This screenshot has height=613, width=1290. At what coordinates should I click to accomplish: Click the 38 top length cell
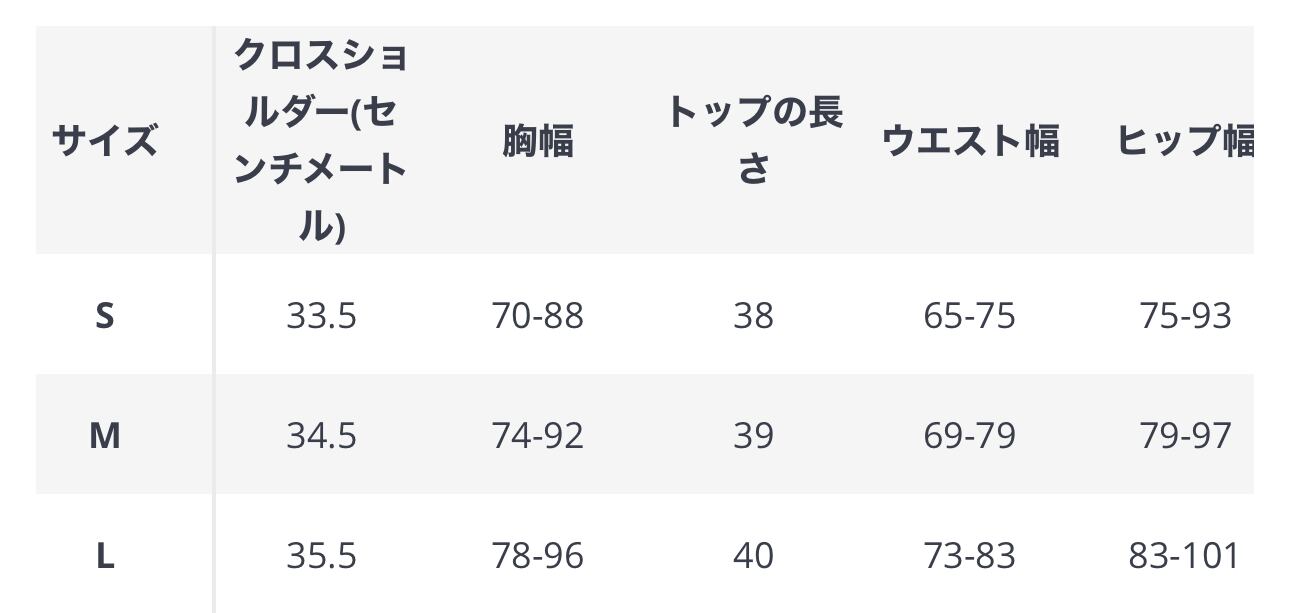click(753, 316)
